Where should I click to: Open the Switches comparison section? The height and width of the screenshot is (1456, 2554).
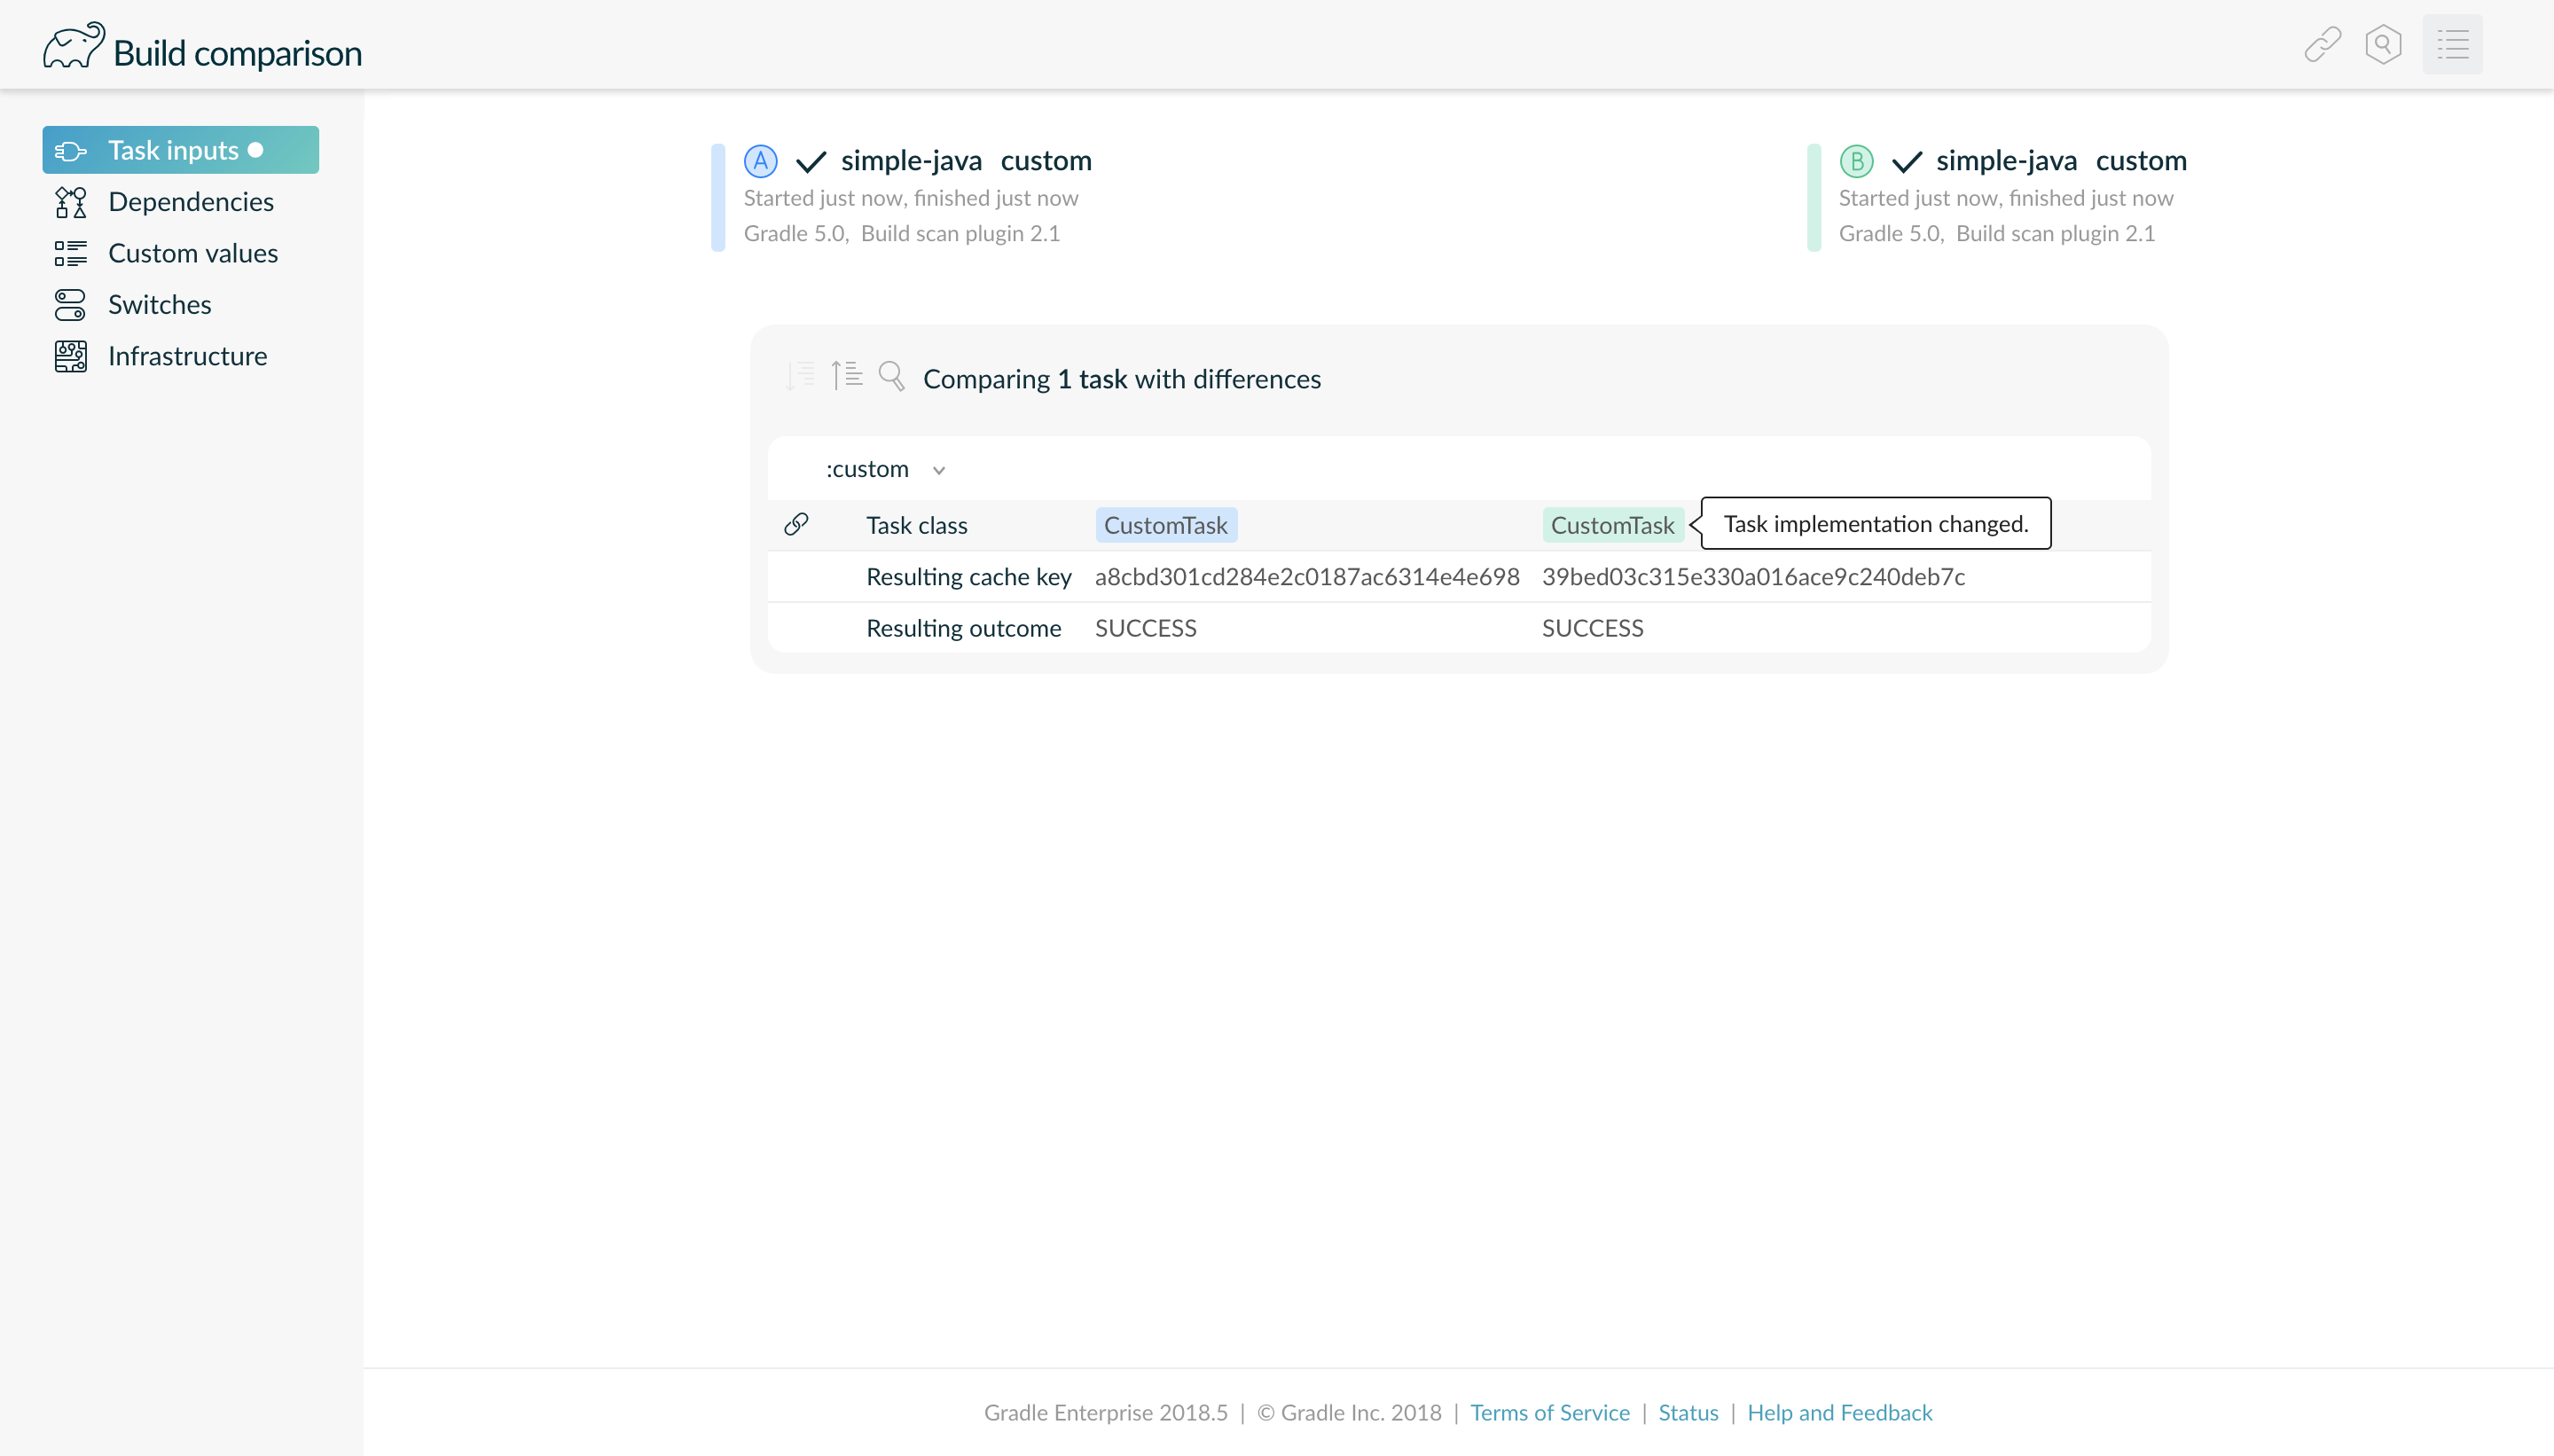coord(159,304)
